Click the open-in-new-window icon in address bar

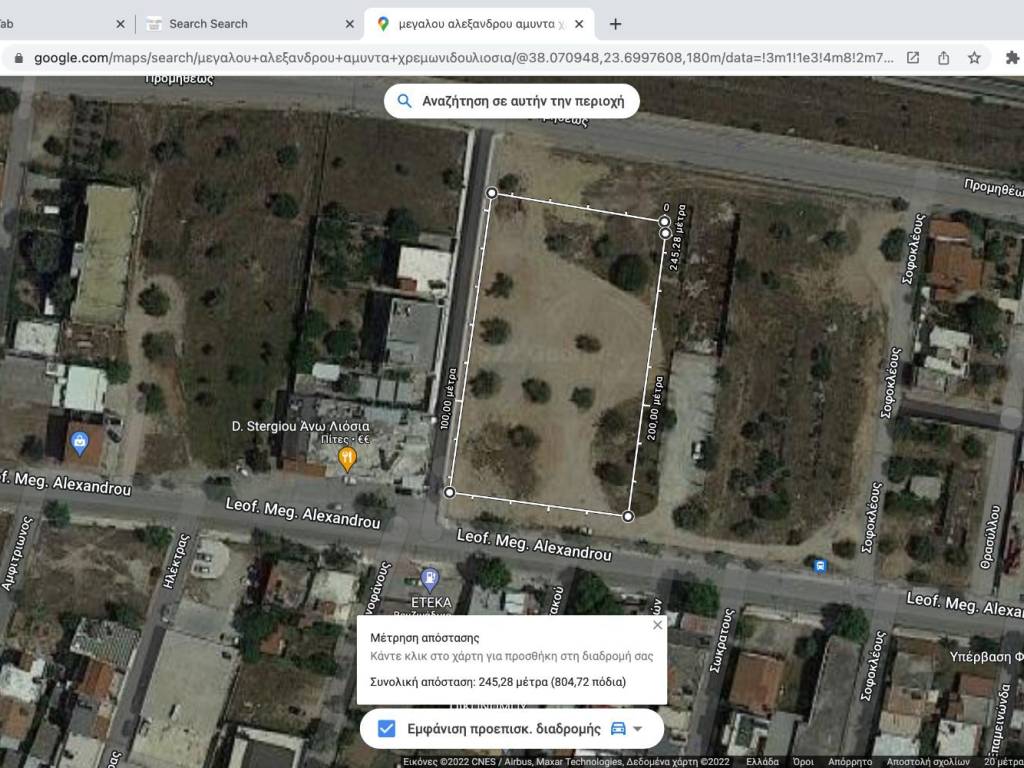913,57
